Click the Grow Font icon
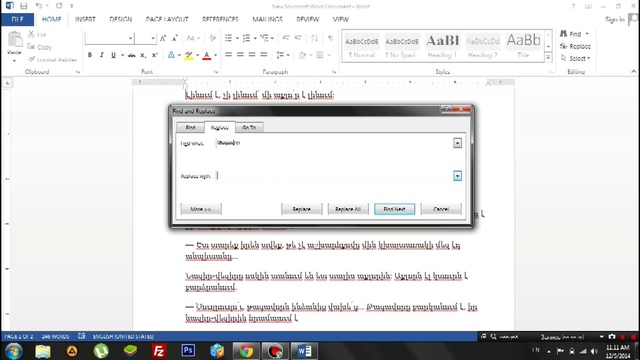 (163, 38)
